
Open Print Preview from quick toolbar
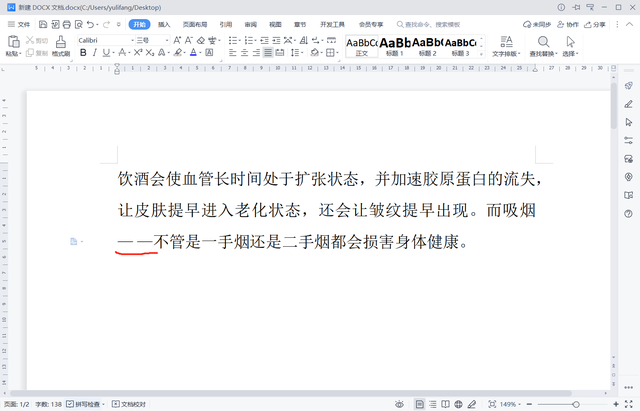click(x=78, y=24)
